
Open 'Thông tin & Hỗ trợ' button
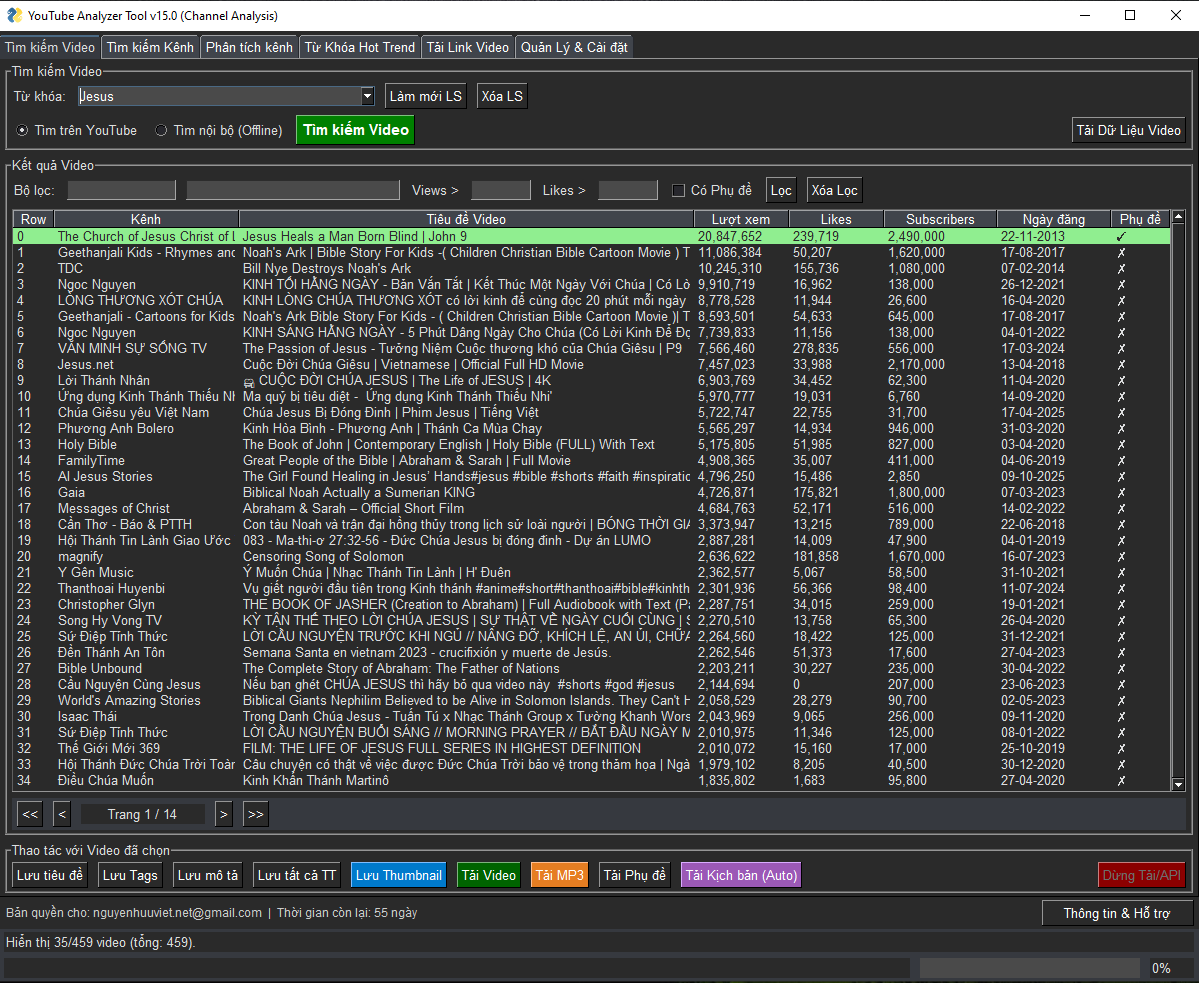[1116, 913]
